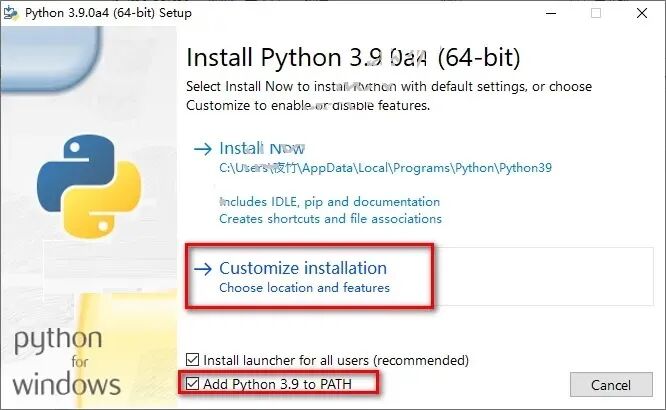Click 'Includes IDLE, pip and documentation' text
The height and width of the screenshot is (410, 666).
329,202
